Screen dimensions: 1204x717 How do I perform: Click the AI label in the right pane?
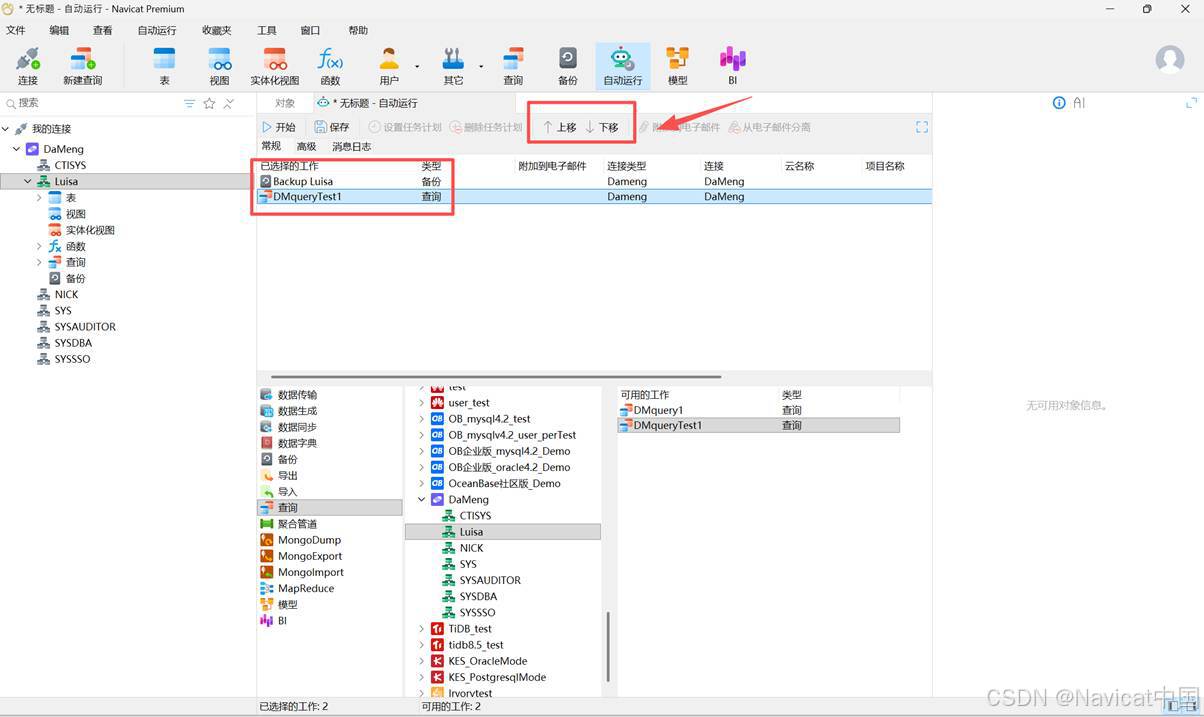pos(1079,103)
